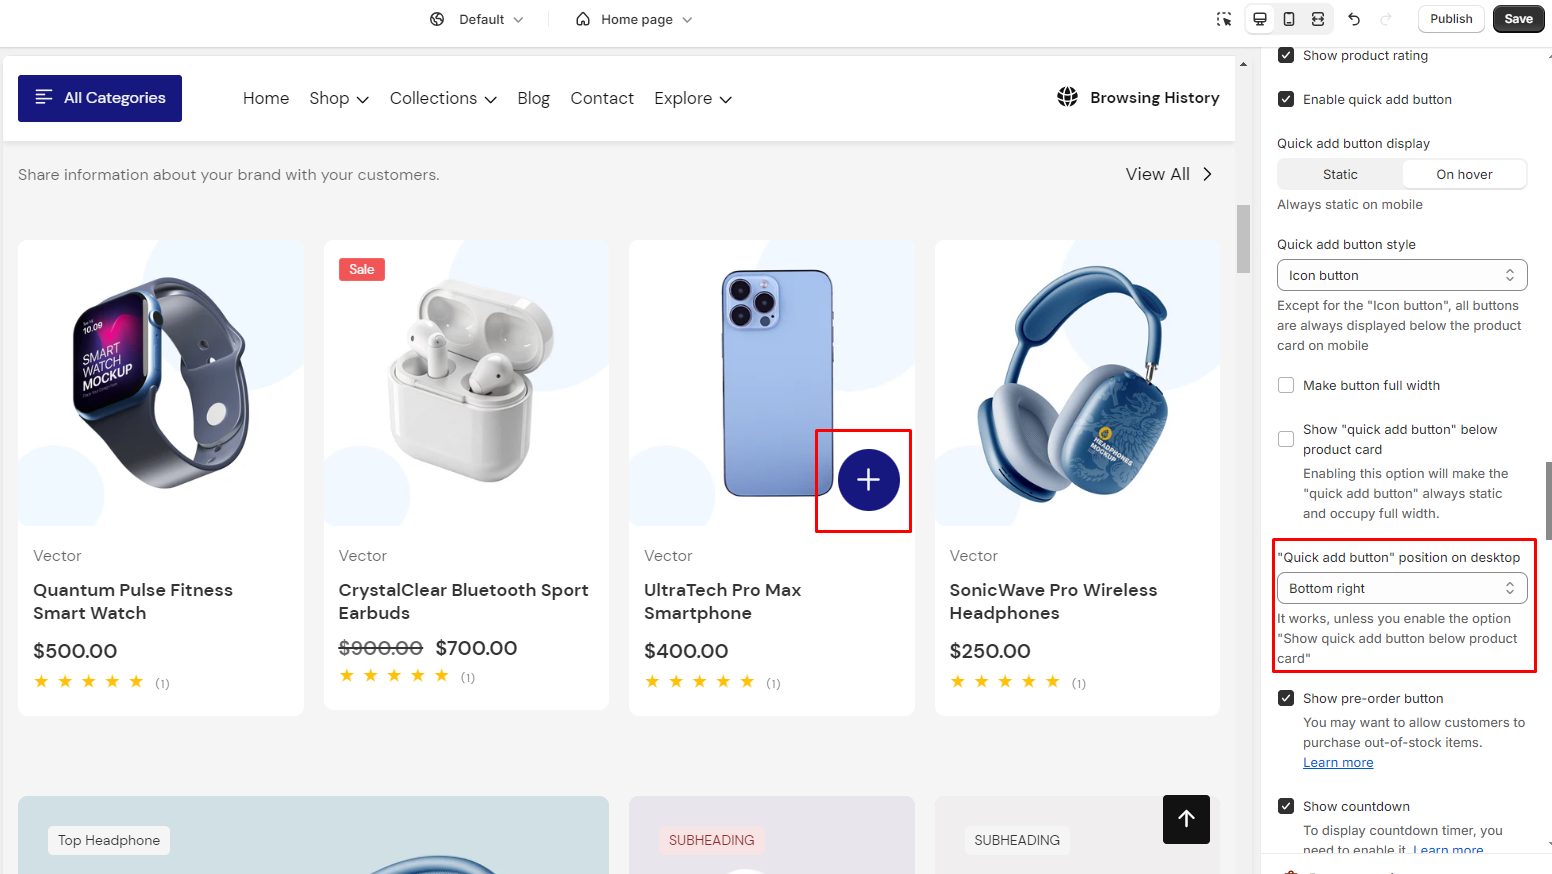The height and width of the screenshot is (874, 1552).
Task: Select the Static display option
Action: [1340, 174]
